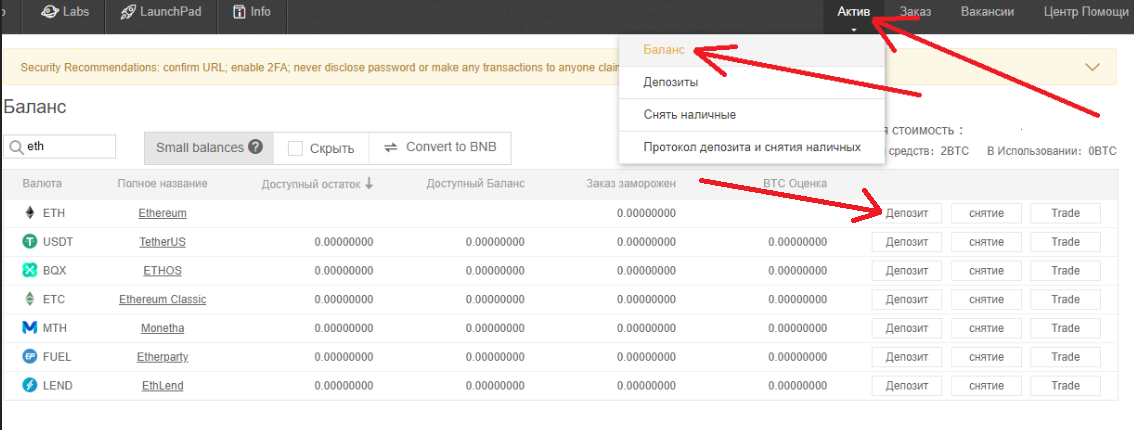Click the Small balances help question icon
The image size is (1134, 430).
coord(256,148)
